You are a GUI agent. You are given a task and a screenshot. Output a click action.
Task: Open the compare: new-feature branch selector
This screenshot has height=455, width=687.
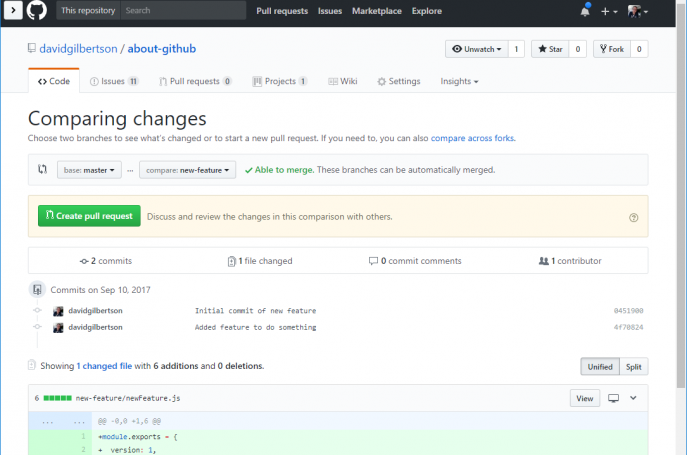coord(188,170)
